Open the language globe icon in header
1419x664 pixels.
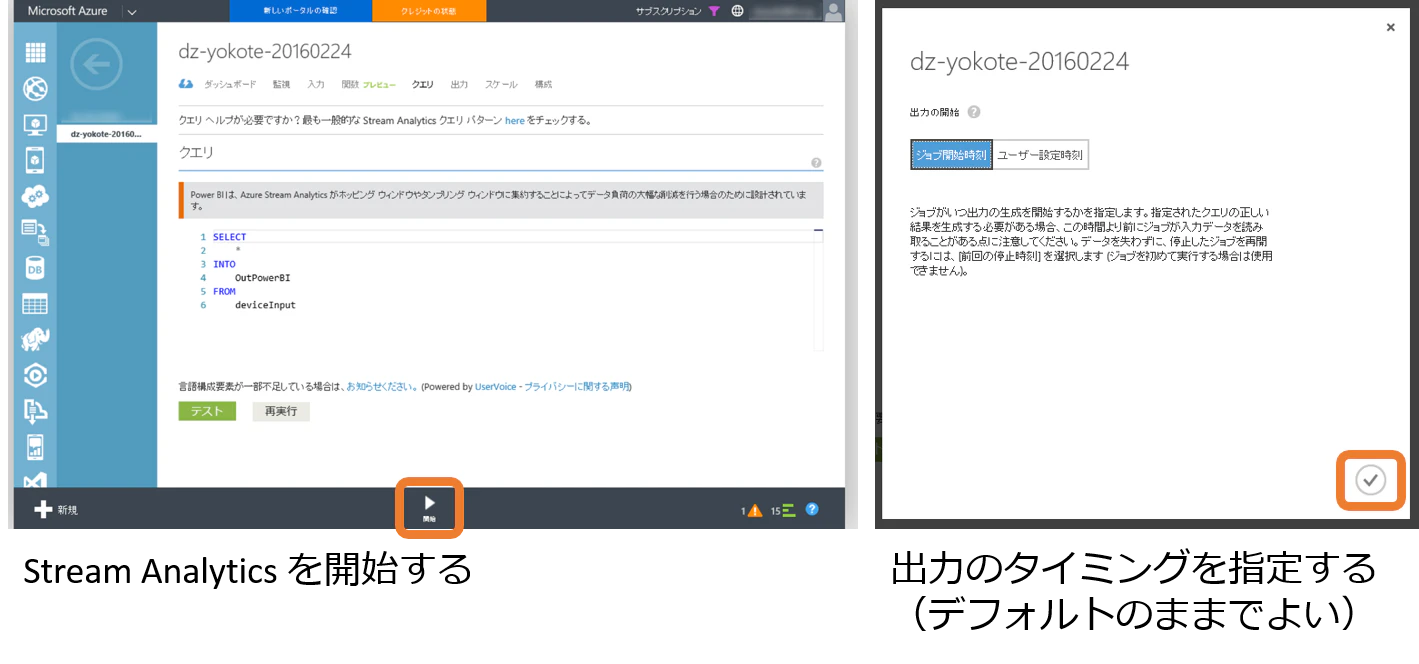click(738, 11)
